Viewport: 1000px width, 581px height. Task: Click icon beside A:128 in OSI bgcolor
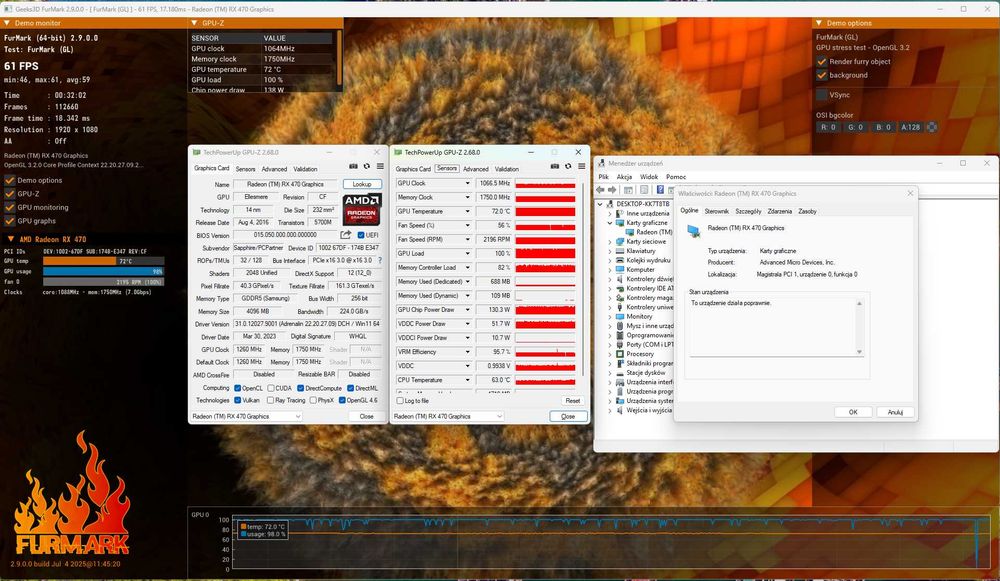coord(932,127)
